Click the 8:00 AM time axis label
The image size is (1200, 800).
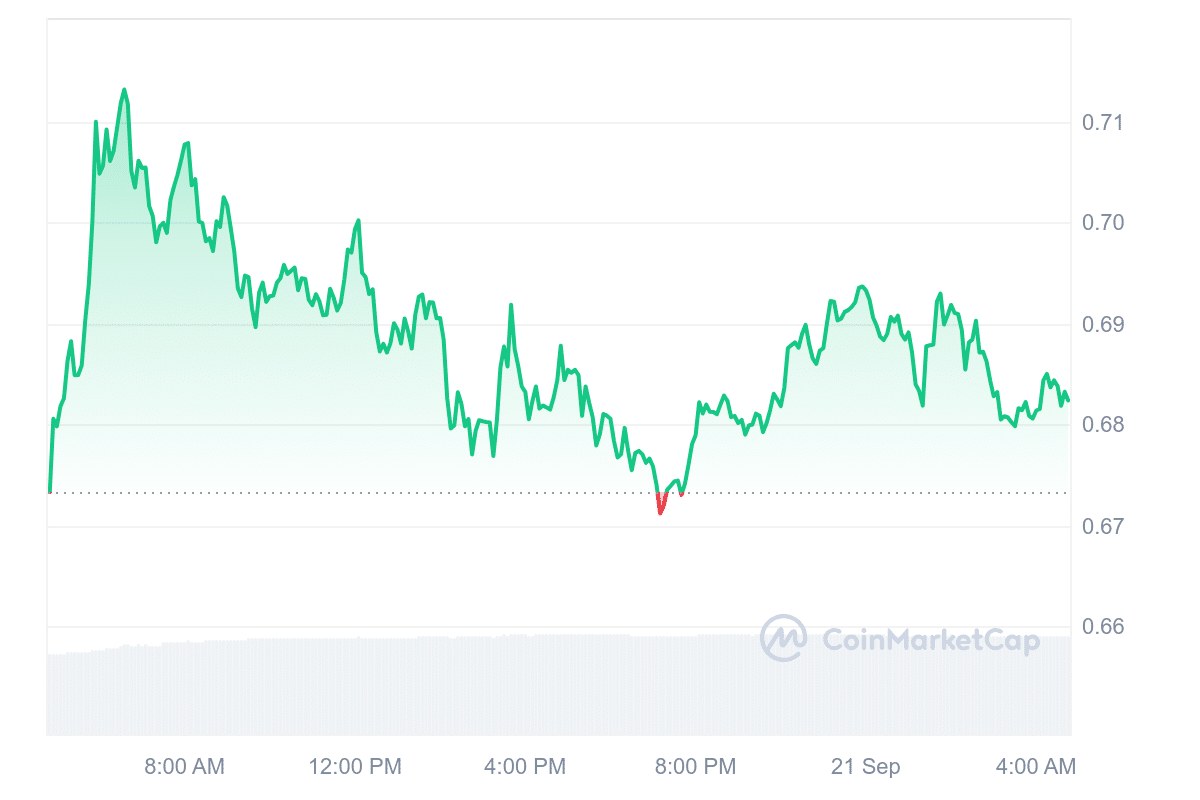point(185,767)
